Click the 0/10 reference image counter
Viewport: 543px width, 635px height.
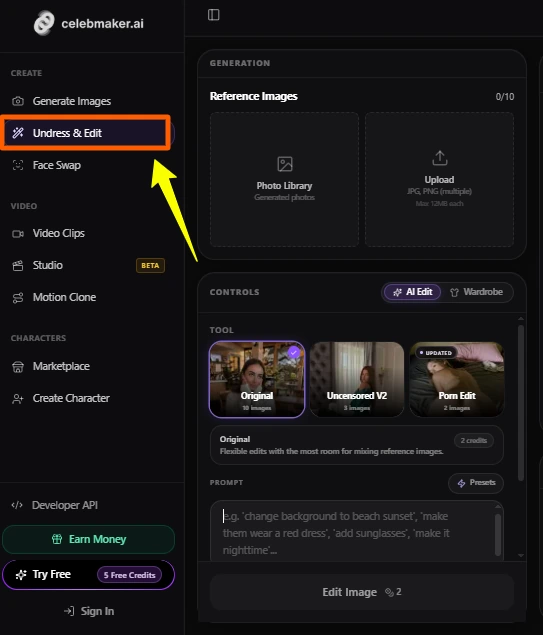(505, 97)
